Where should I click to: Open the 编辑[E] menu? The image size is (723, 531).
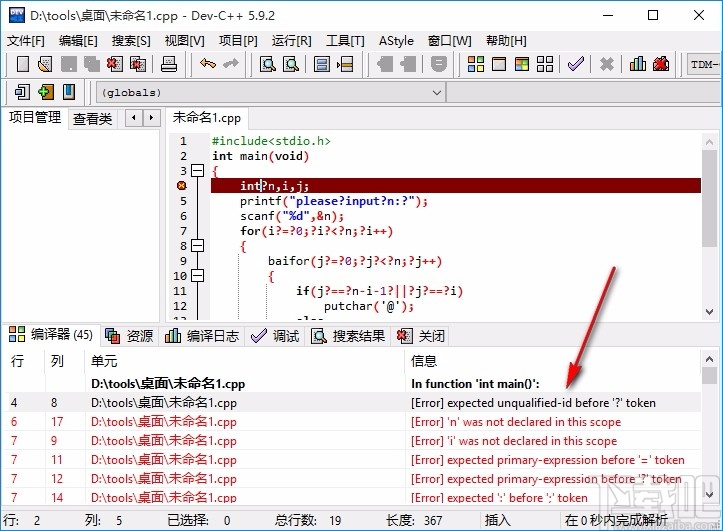pyautogui.click(x=78, y=41)
